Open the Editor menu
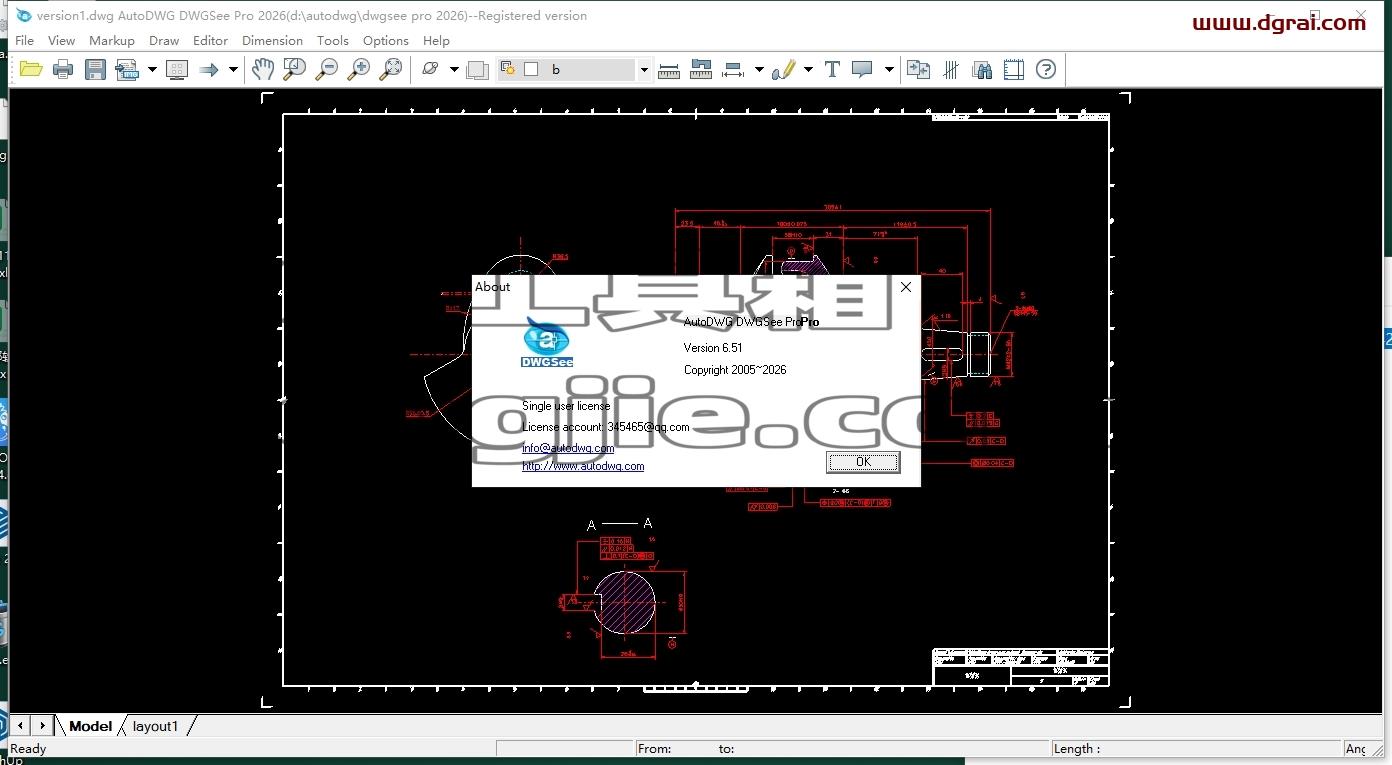The height and width of the screenshot is (765, 1392). (x=210, y=40)
